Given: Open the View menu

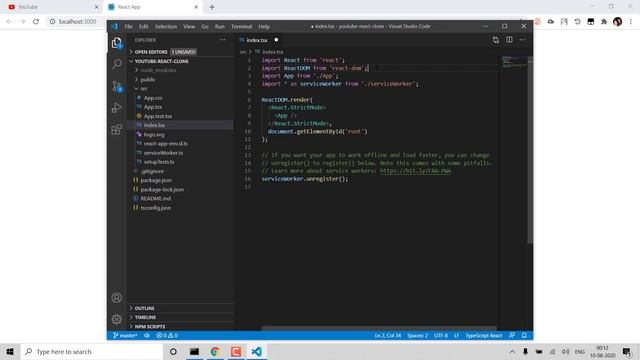Looking at the screenshot, I should pyautogui.click(x=189, y=26).
